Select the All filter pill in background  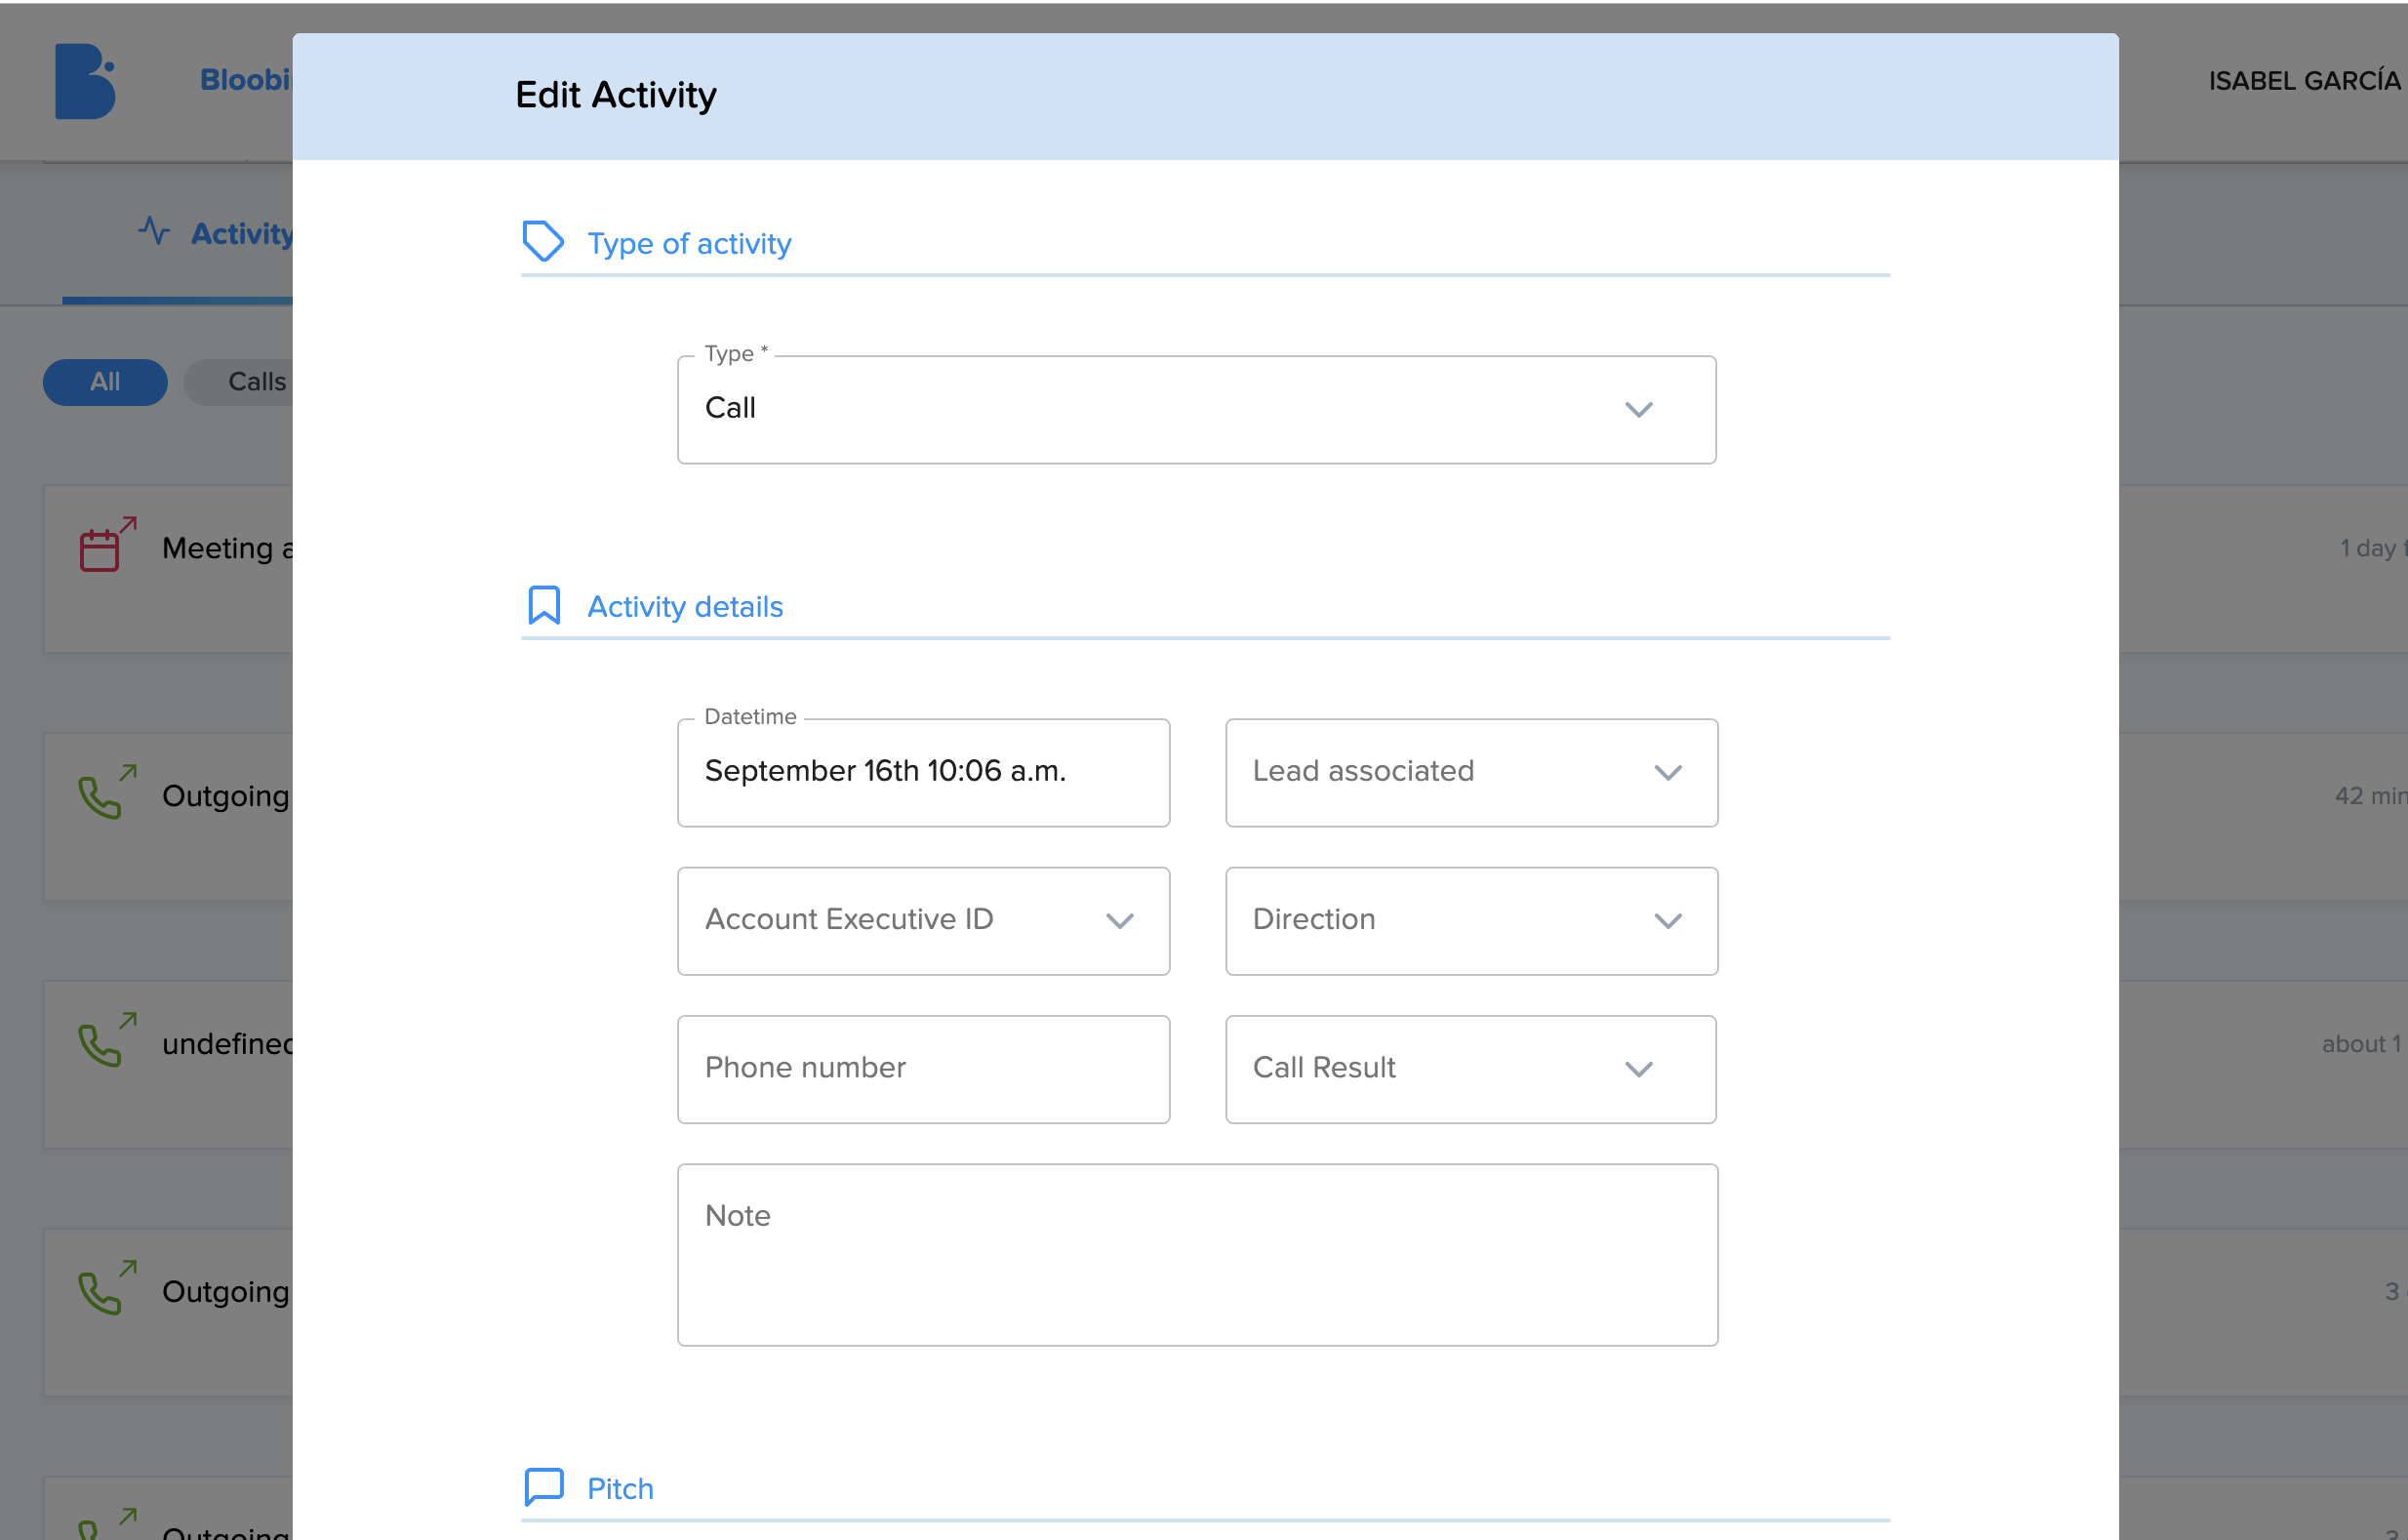[x=105, y=382]
